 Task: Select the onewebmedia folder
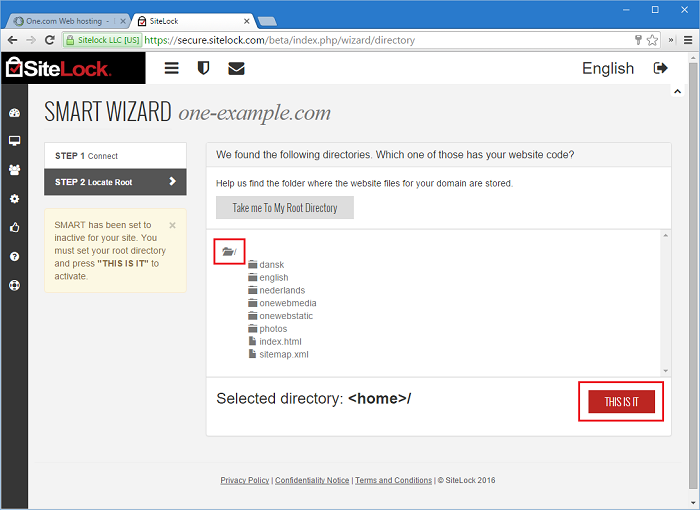(282, 303)
